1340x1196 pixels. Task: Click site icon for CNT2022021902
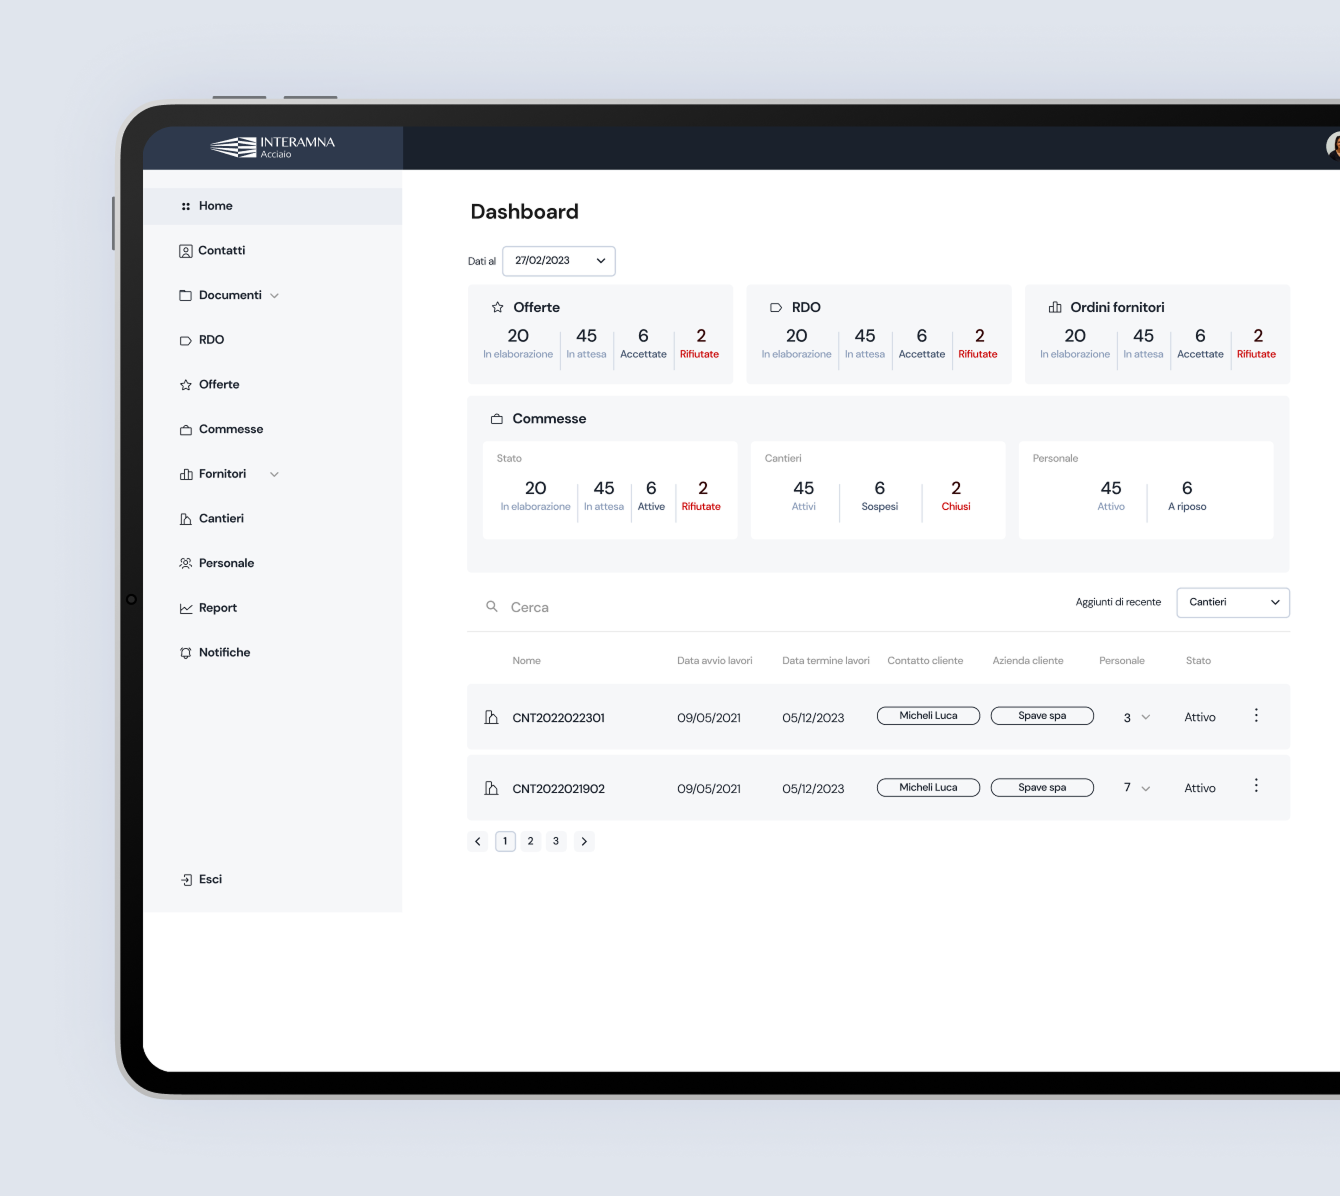point(491,788)
